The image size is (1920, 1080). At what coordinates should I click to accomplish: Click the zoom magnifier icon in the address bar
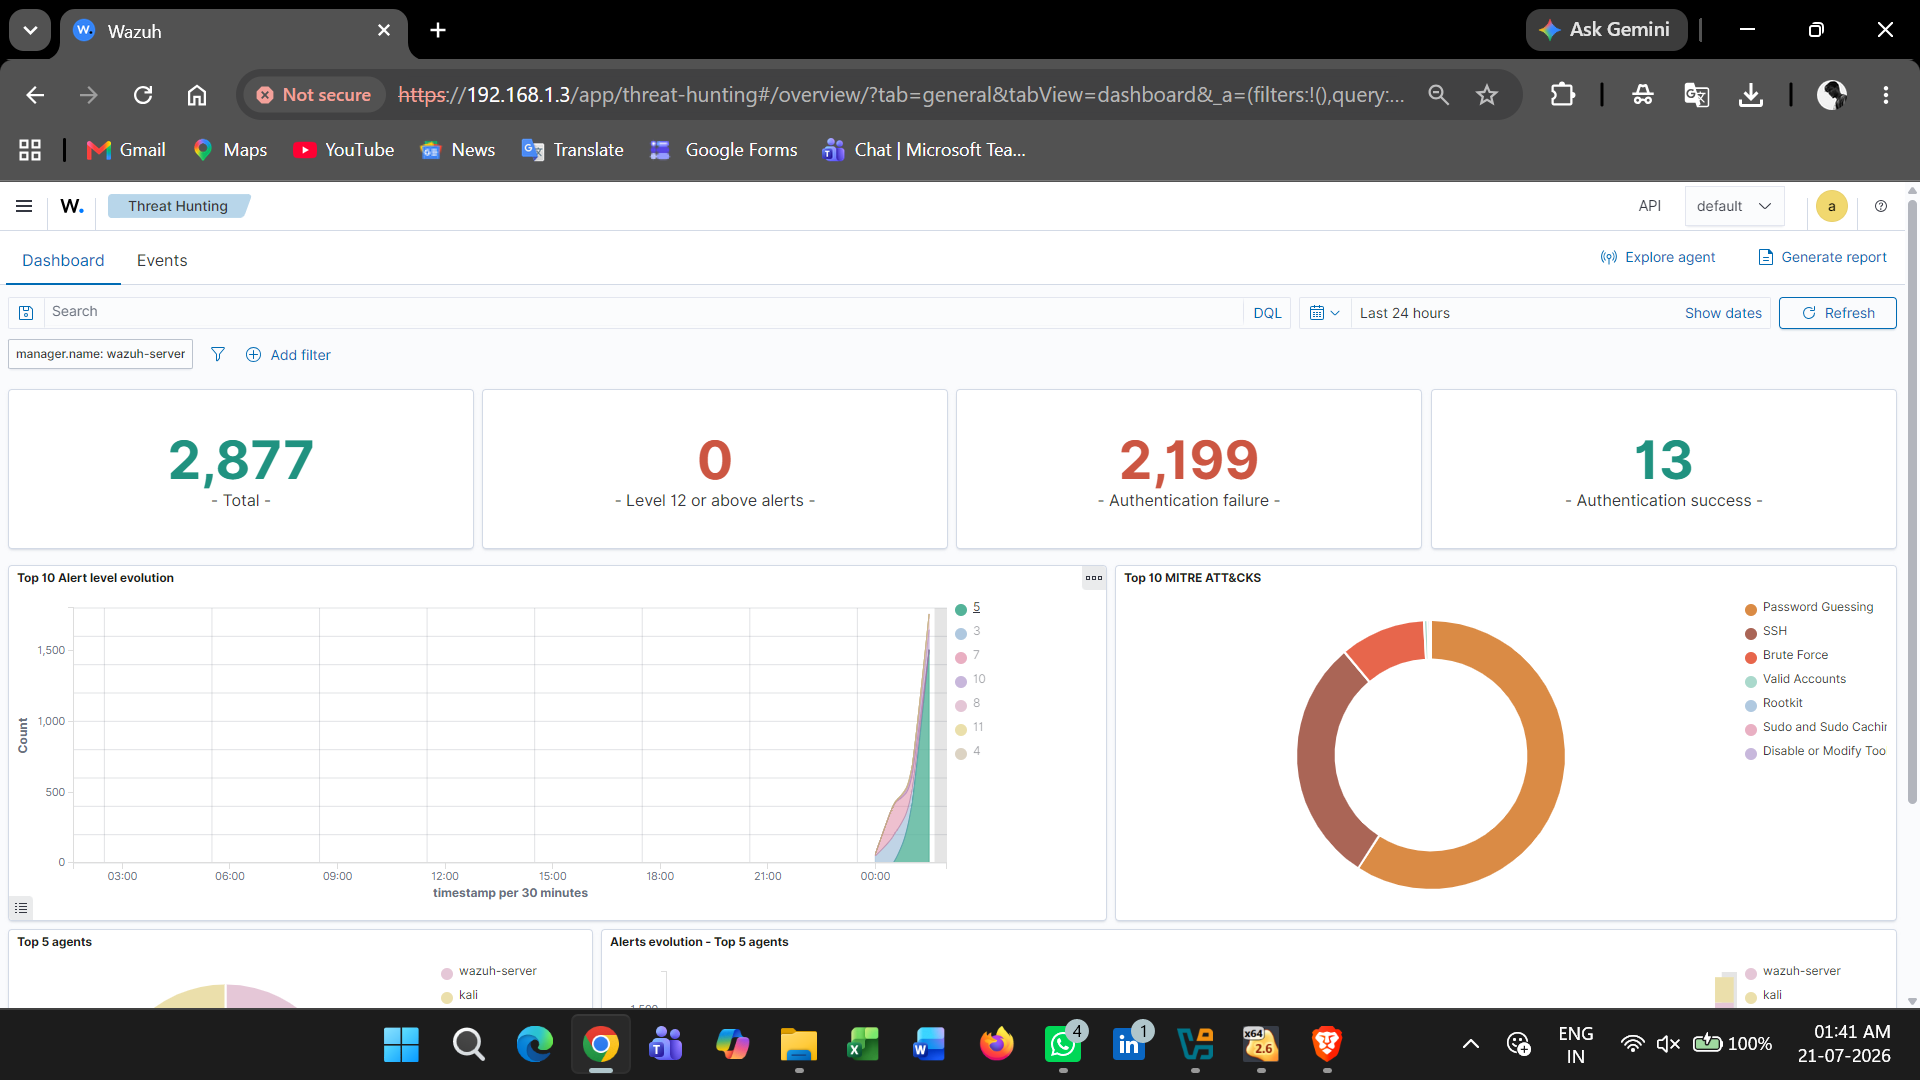1439,95
